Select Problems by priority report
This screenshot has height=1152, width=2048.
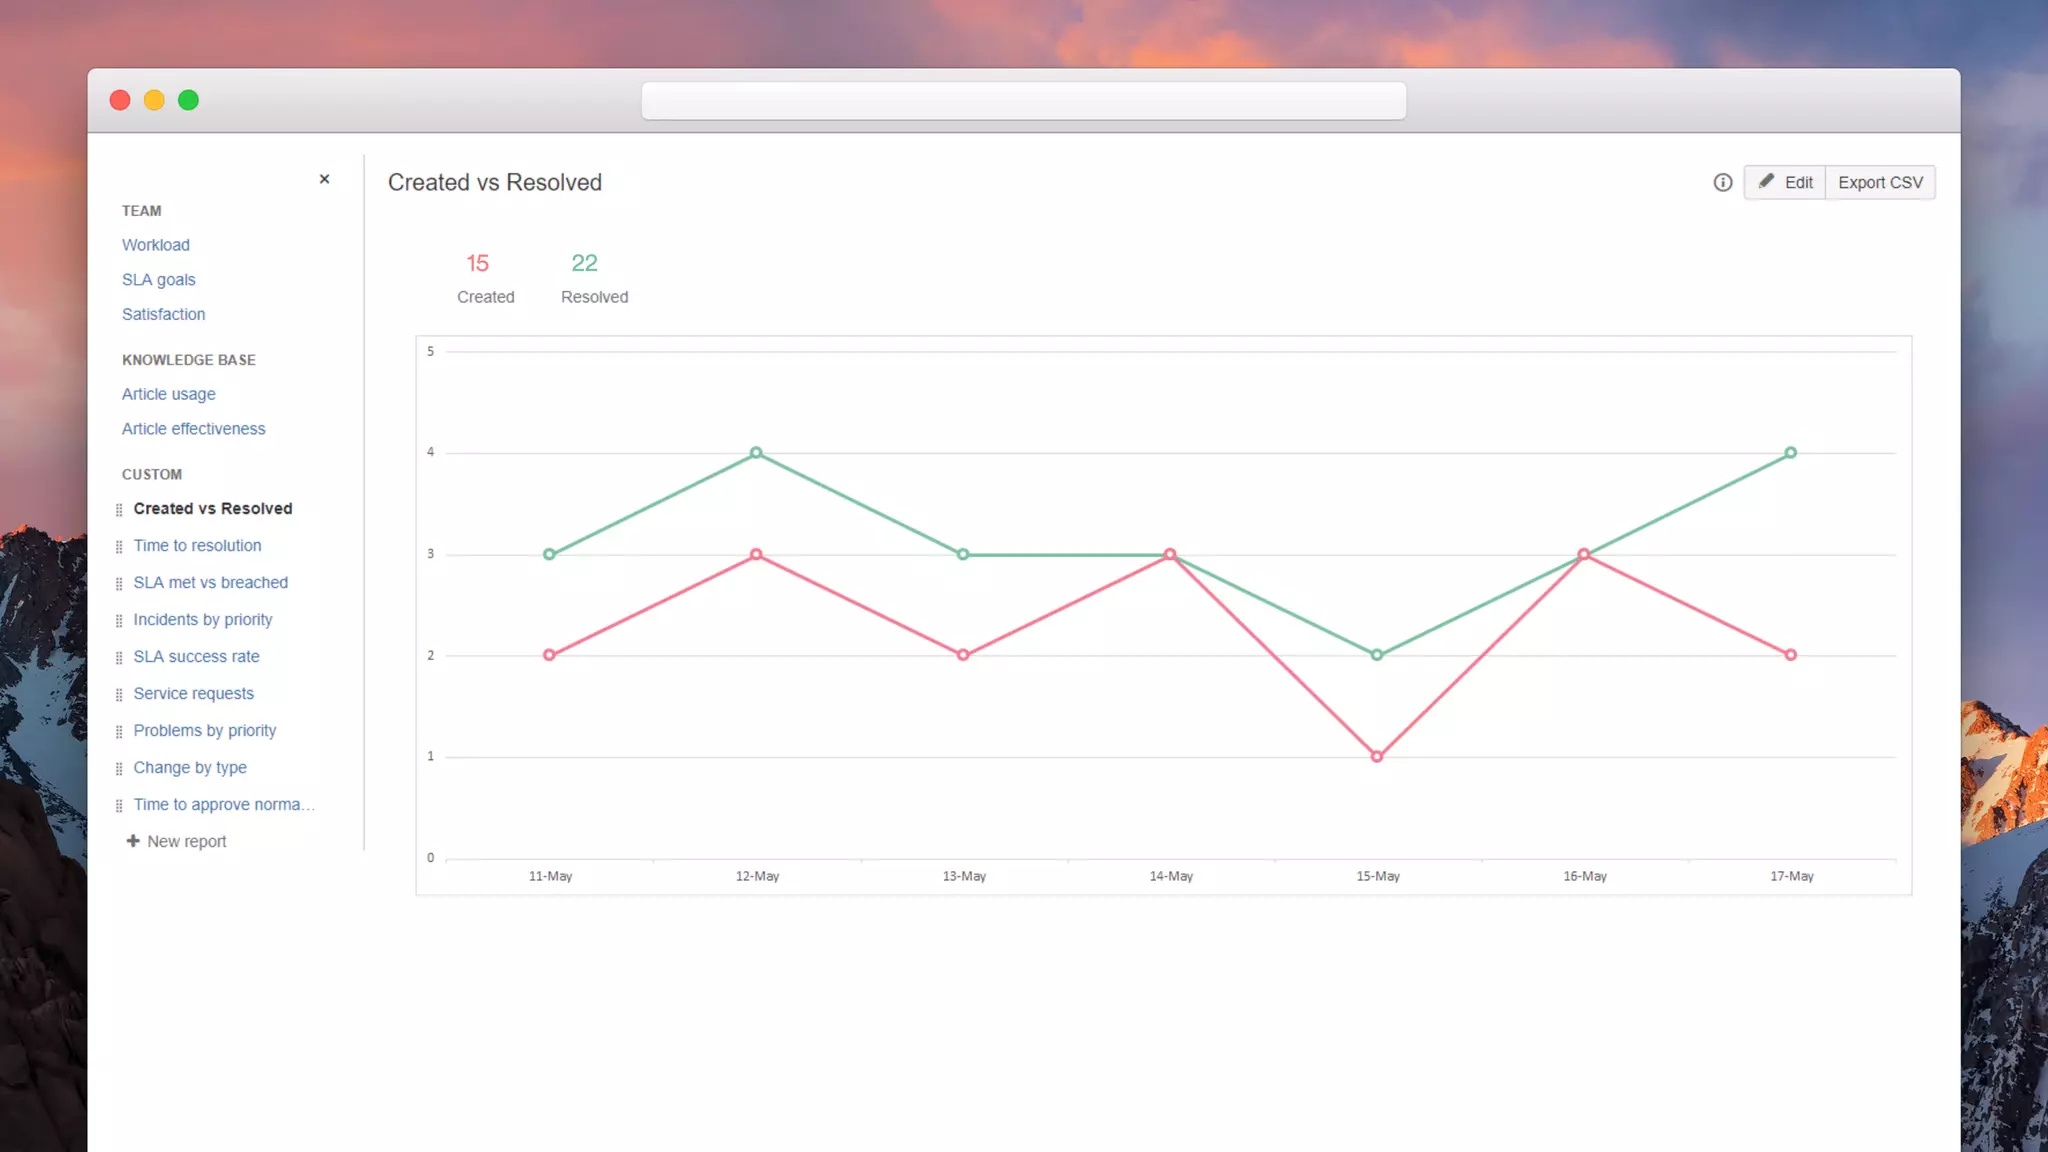pyautogui.click(x=205, y=731)
